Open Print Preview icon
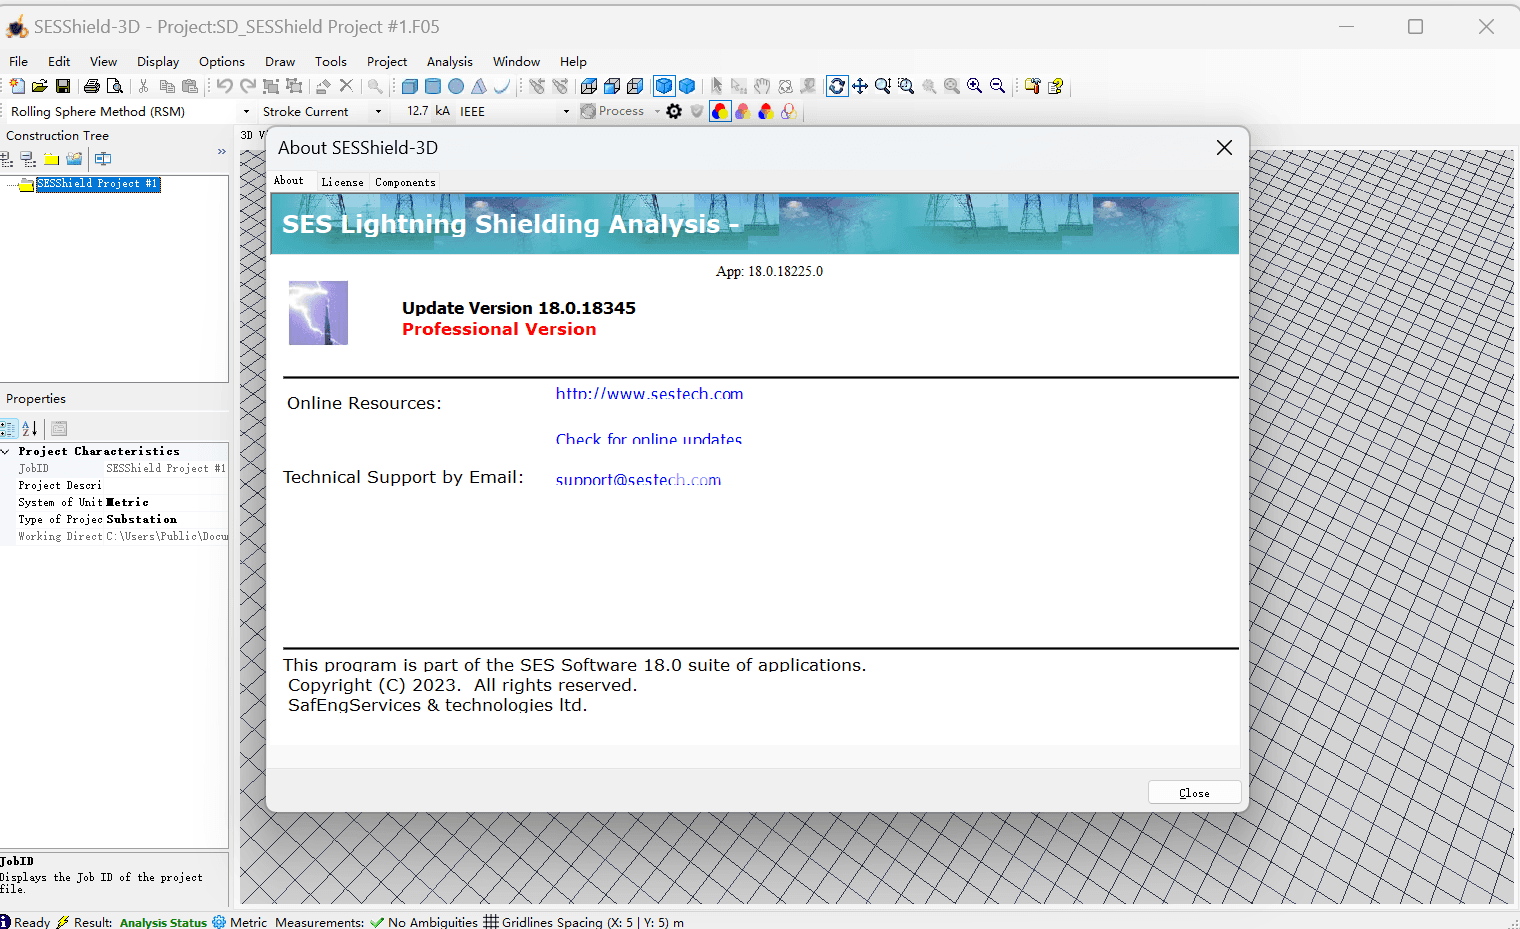Screen dimensions: 1520x929 115,86
